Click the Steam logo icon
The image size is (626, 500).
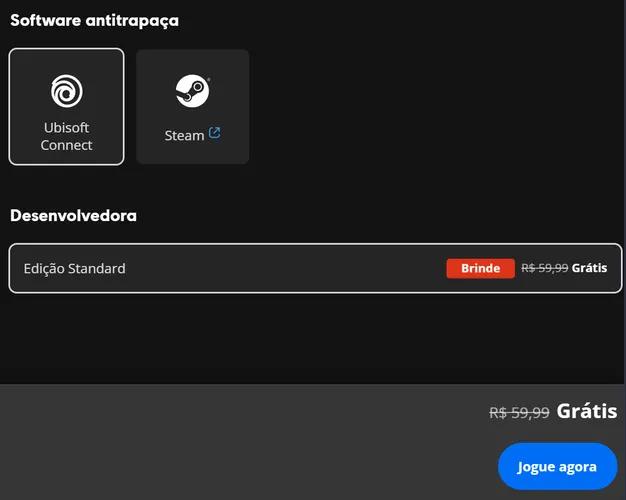tap(193, 91)
